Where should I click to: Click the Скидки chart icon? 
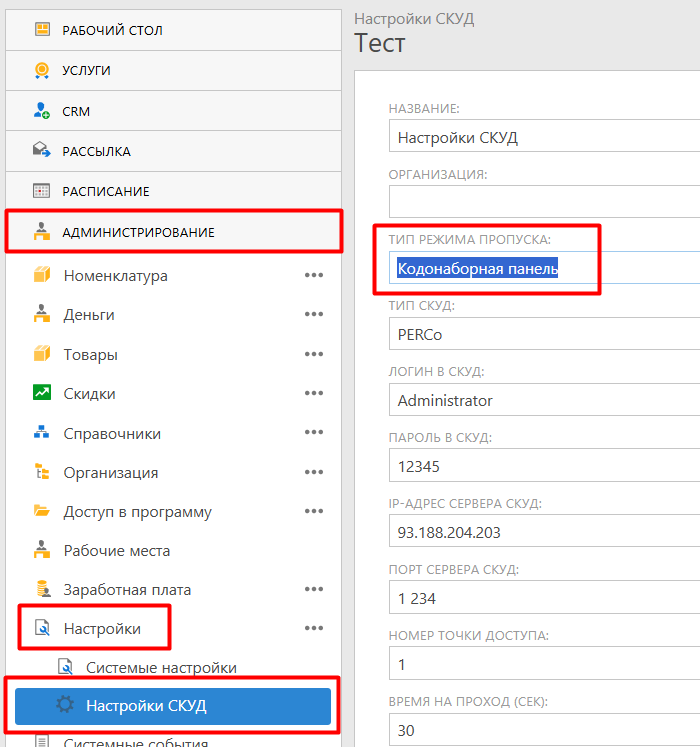[x=42, y=393]
